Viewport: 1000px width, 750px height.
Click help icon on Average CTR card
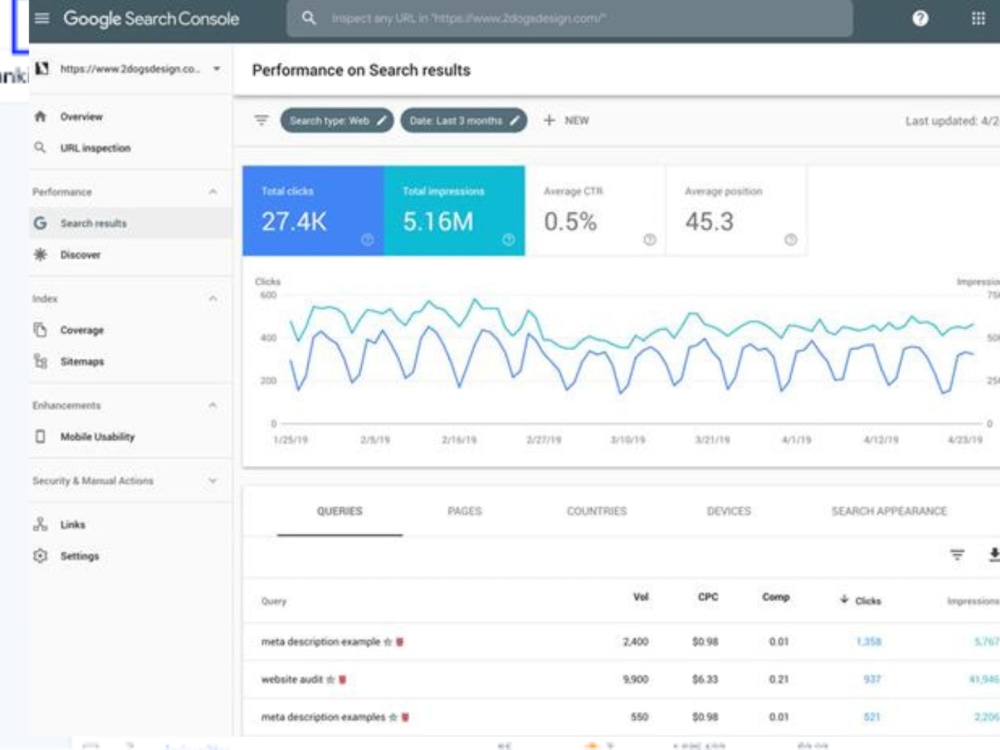click(x=649, y=240)
